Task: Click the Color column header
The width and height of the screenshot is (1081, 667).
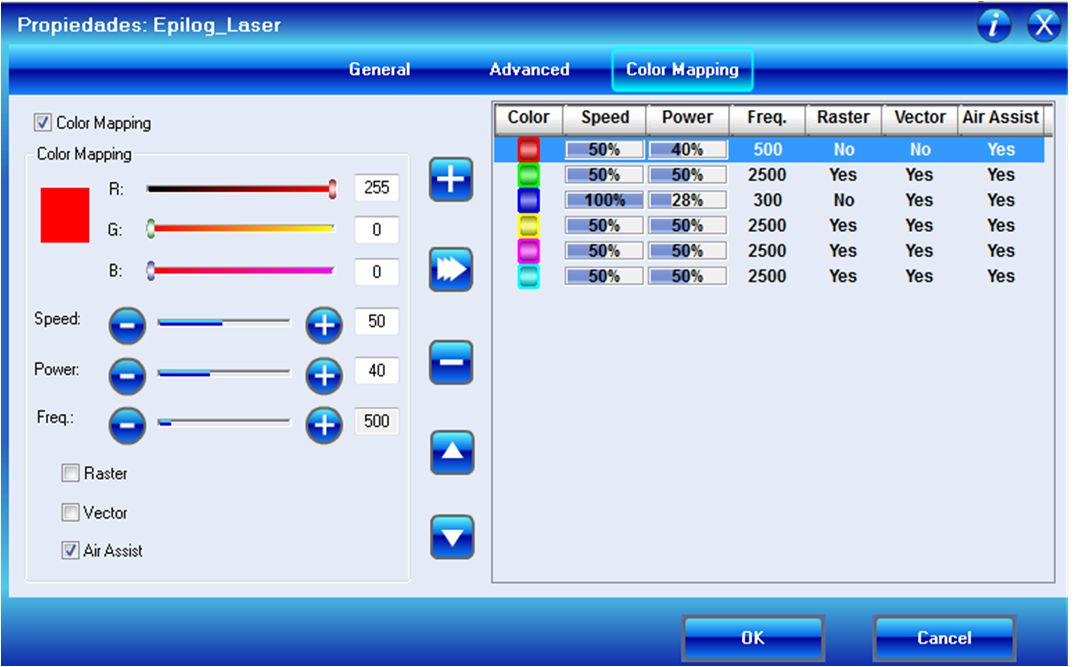Action: [529, 118]
